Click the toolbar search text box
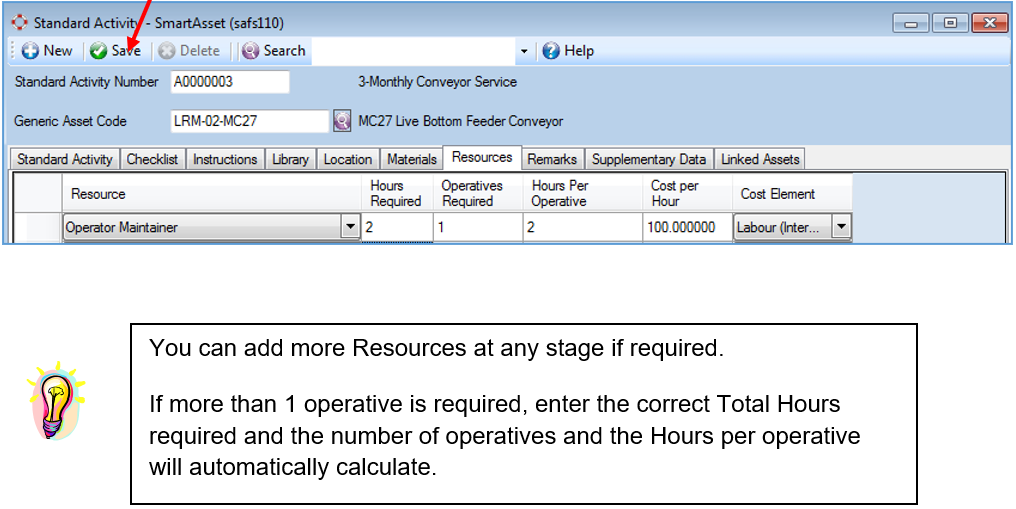1016x509 pixels. pyautogui.click(x=415, y=51)
